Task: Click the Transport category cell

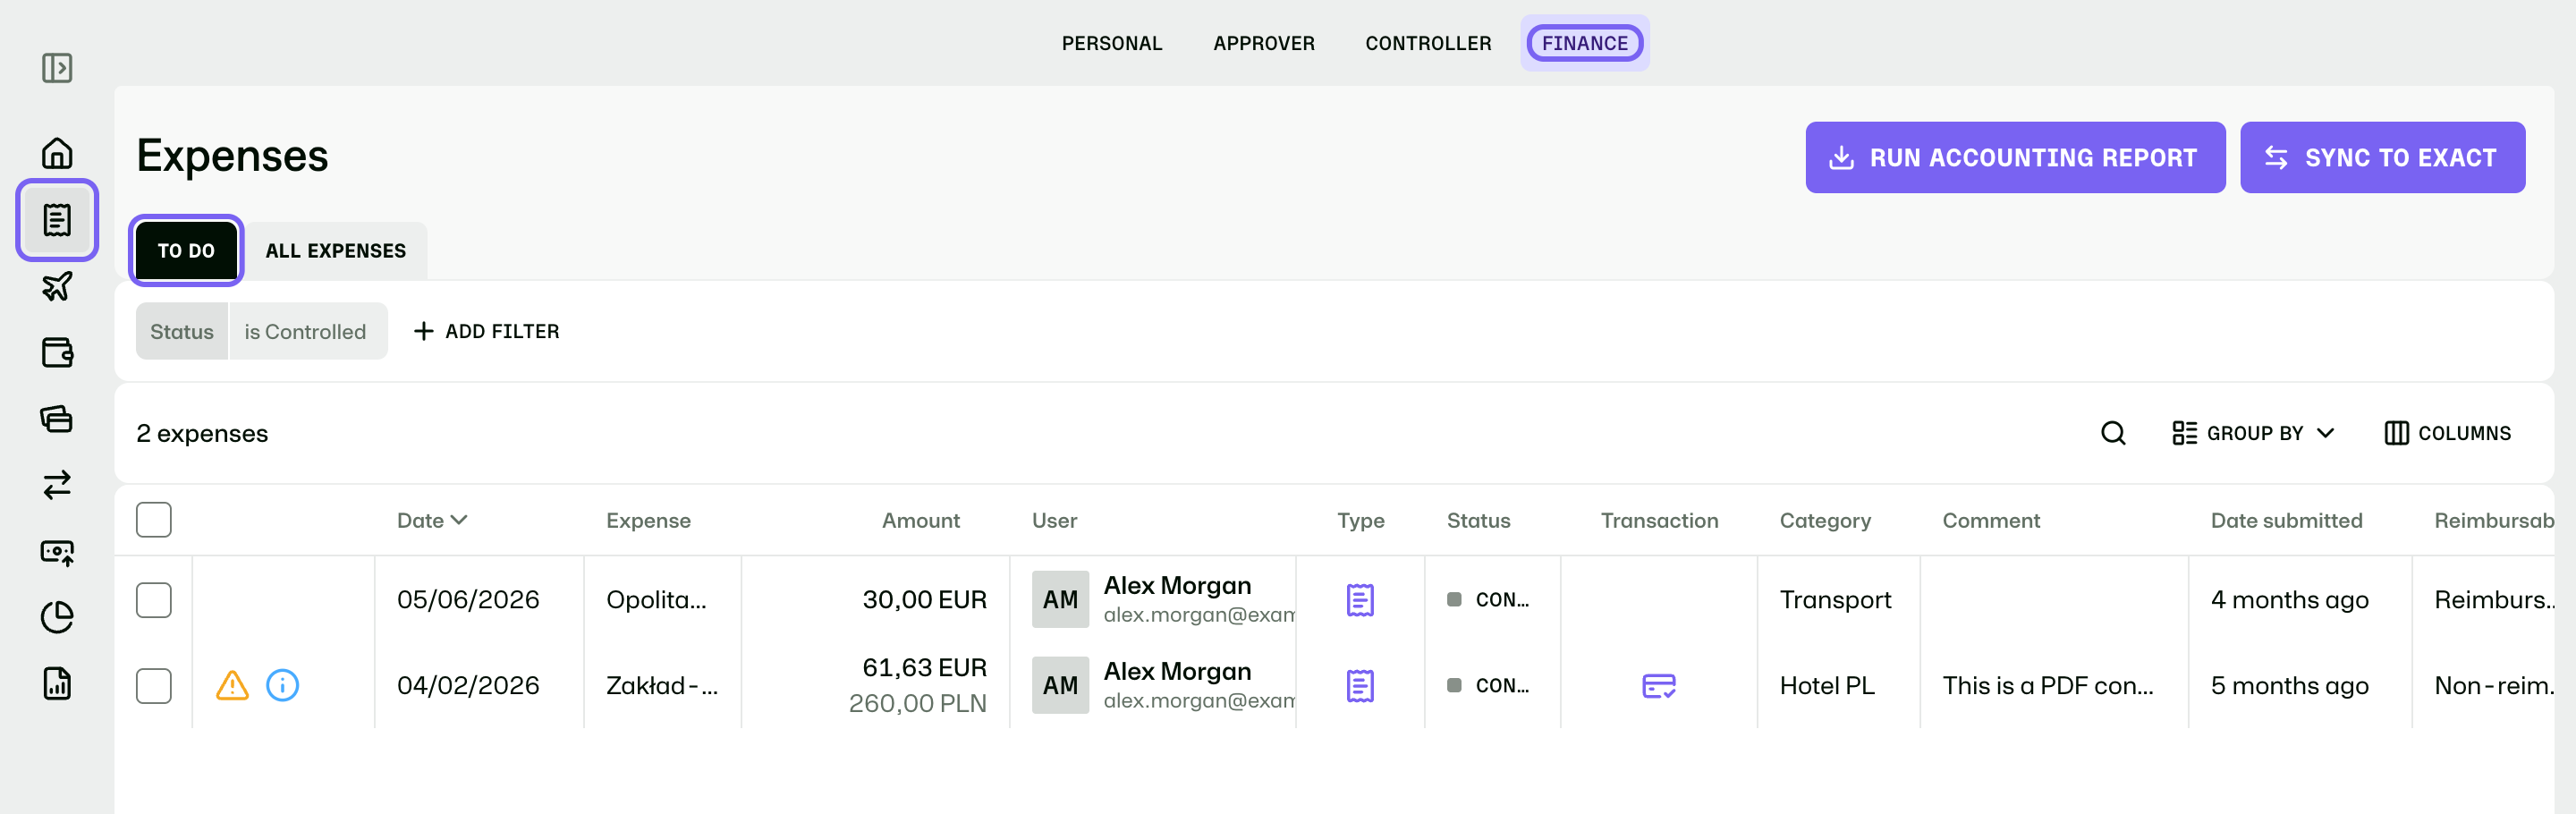Action: click(1835, 600)
